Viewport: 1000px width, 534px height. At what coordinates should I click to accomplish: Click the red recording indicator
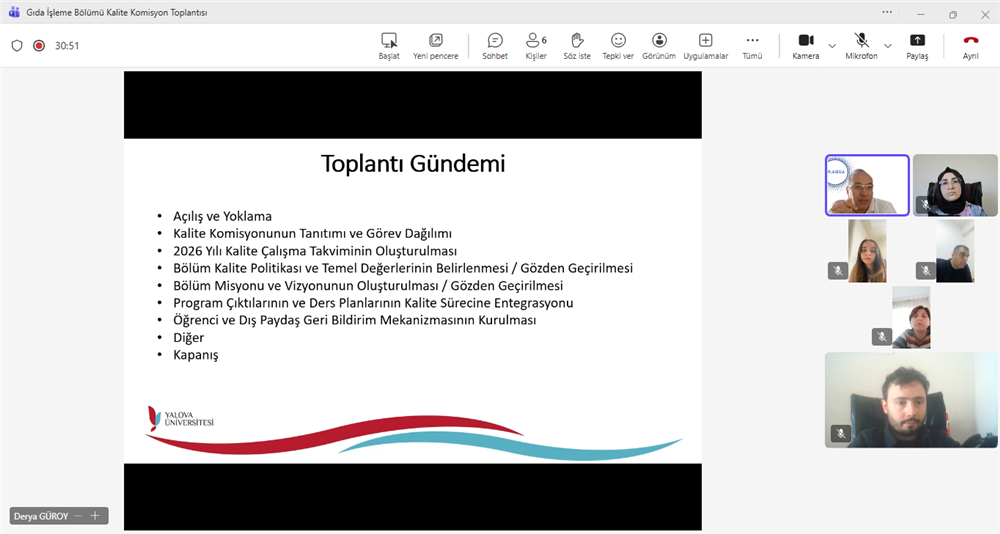pyautogui.click(x=39, y=45)
